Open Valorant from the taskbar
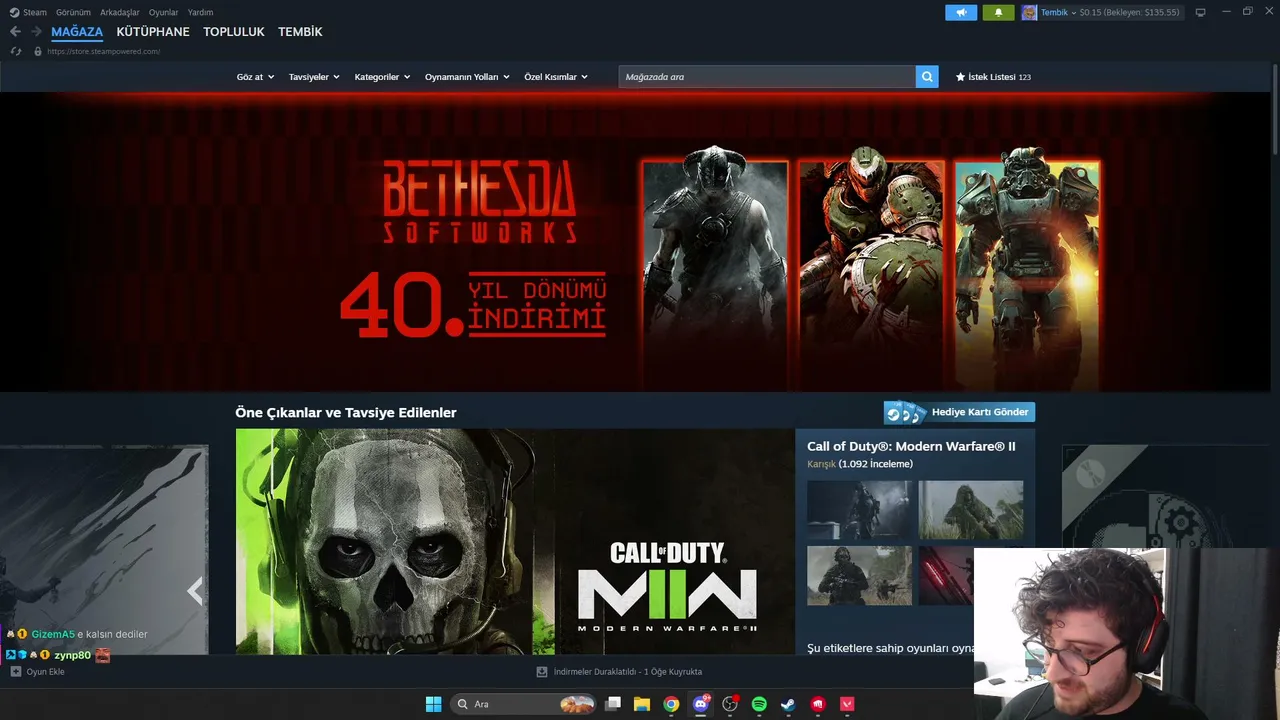The width and height of the screenshot is (1280, 720). point(847,704)
